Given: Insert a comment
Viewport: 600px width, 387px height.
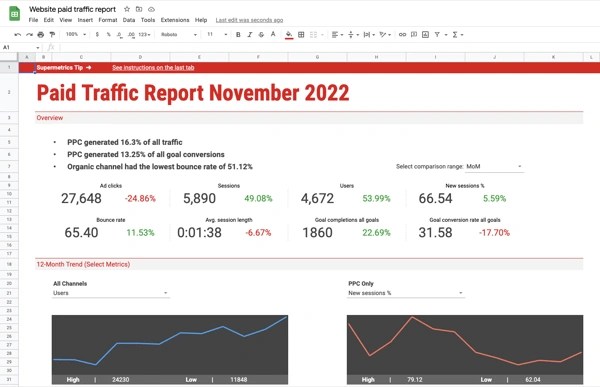Looking at the screenshot, I should (x=414, y=34).
